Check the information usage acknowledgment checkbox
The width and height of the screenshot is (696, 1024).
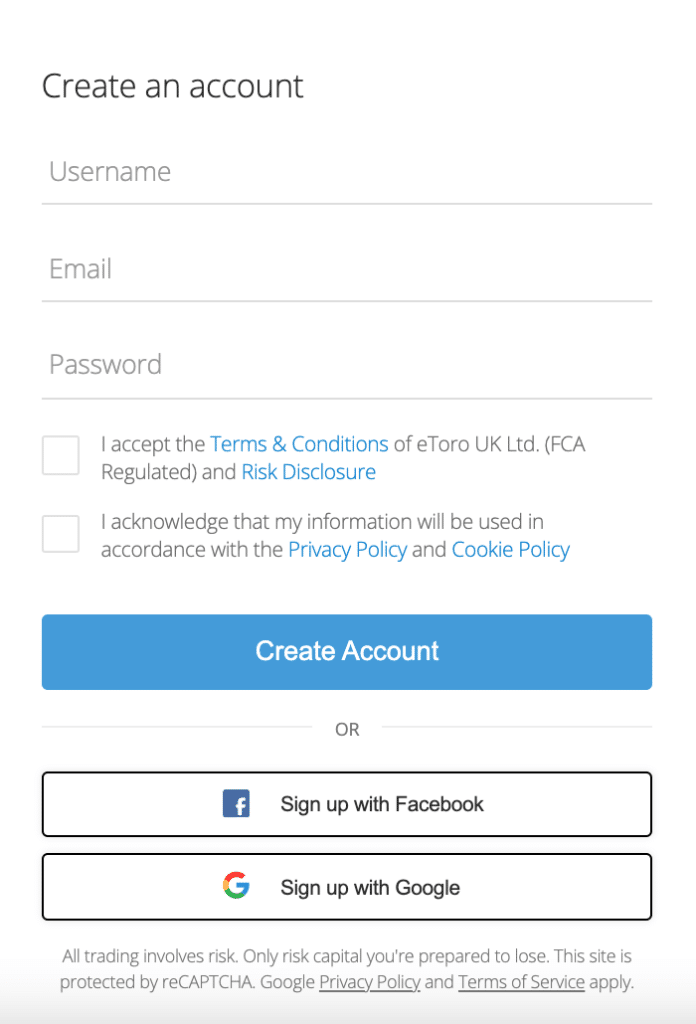click(x=60, y=534)
